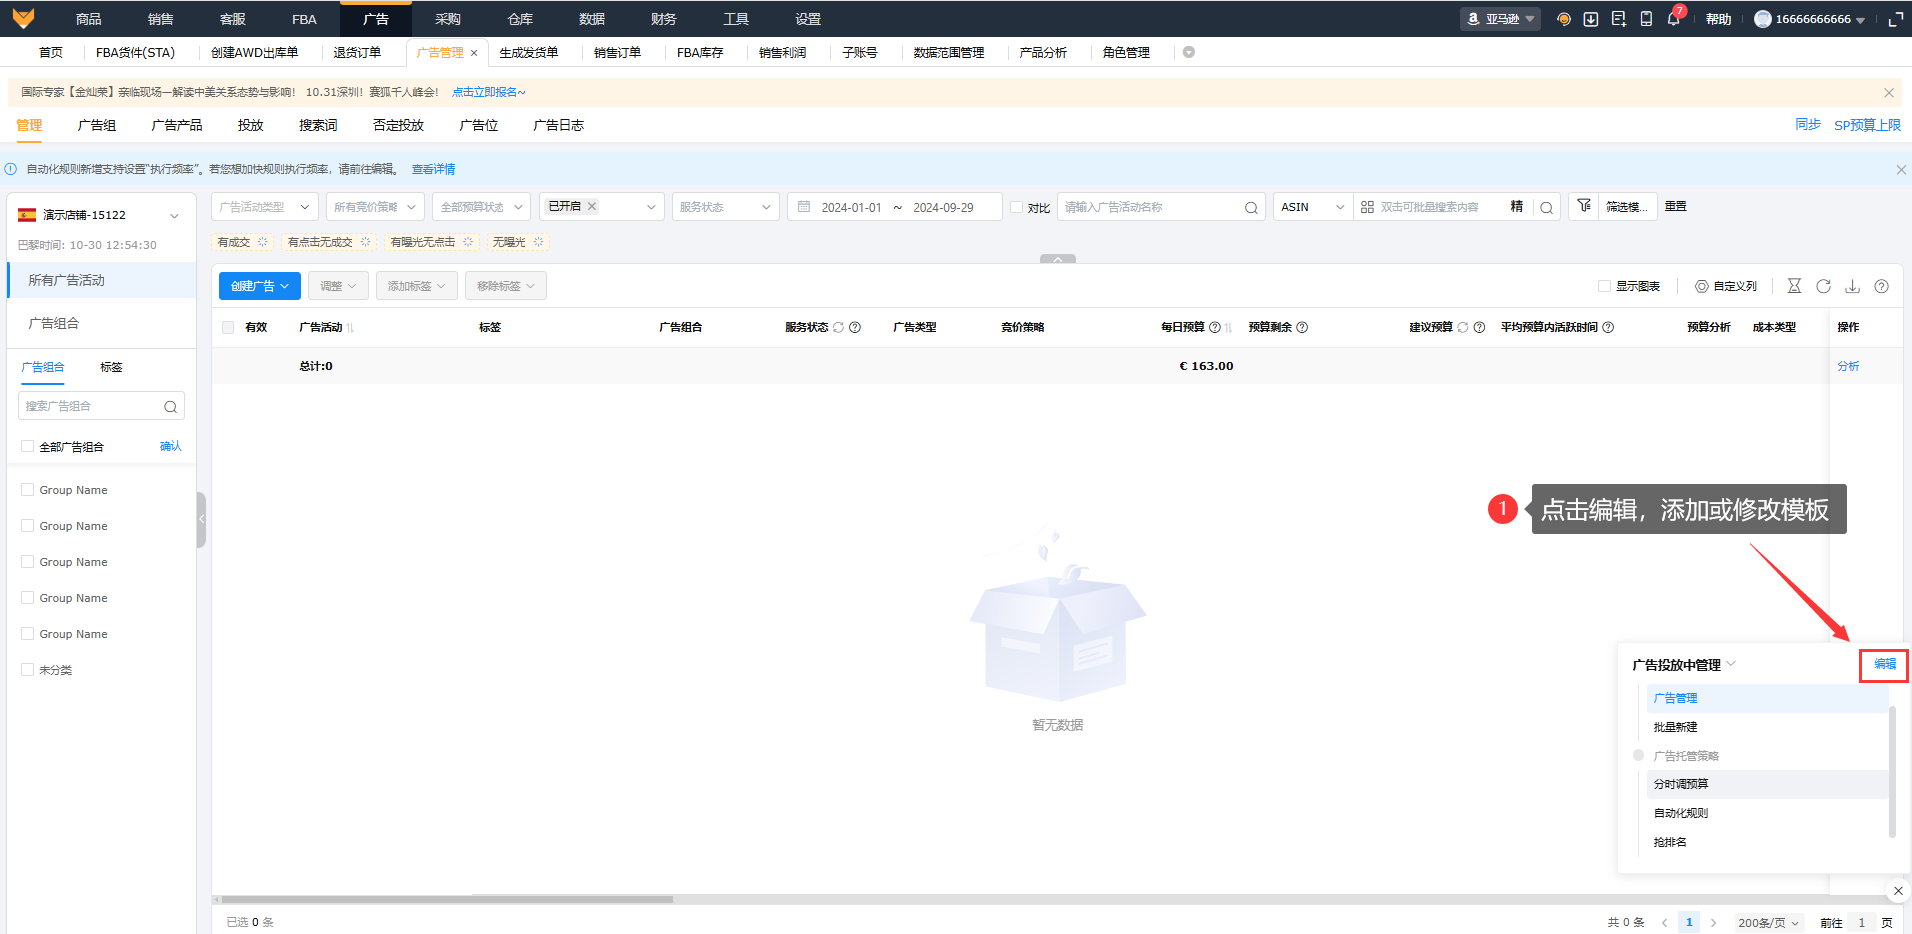Viewport: 1912px width, 934px height.
Task: Export data with the table download icon
Action: pyautogui.click(x=1853, y=286)
